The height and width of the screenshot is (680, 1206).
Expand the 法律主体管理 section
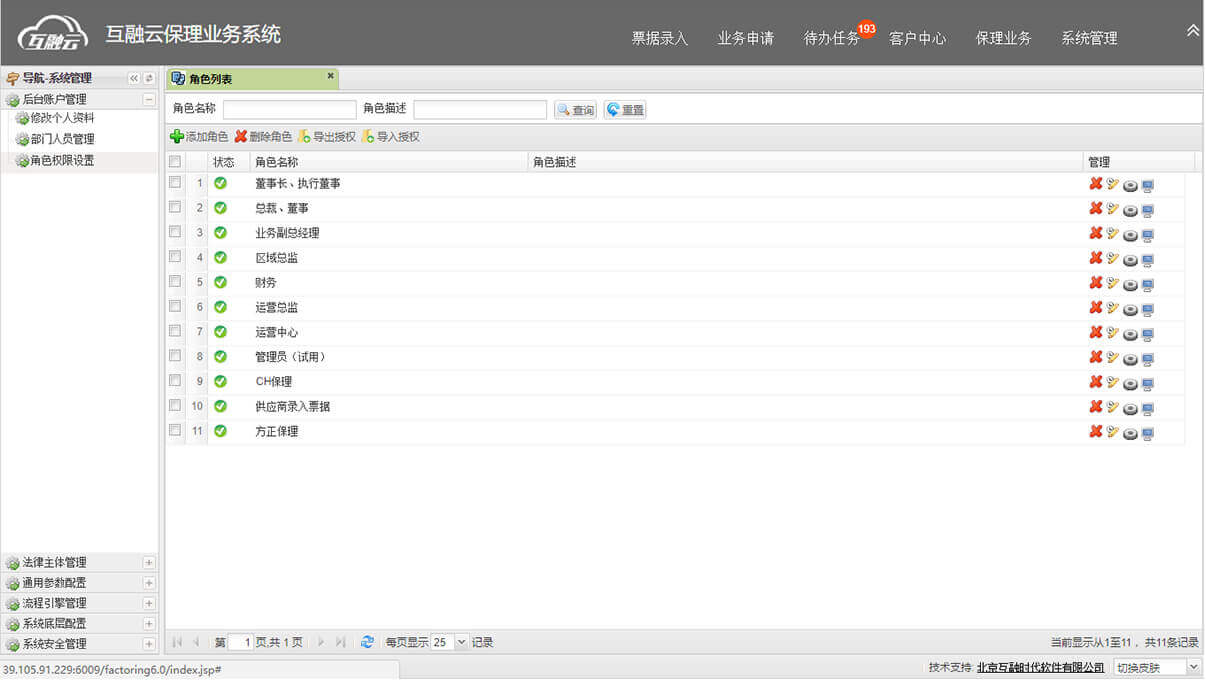pyautogui.click(x=149, y=563)
